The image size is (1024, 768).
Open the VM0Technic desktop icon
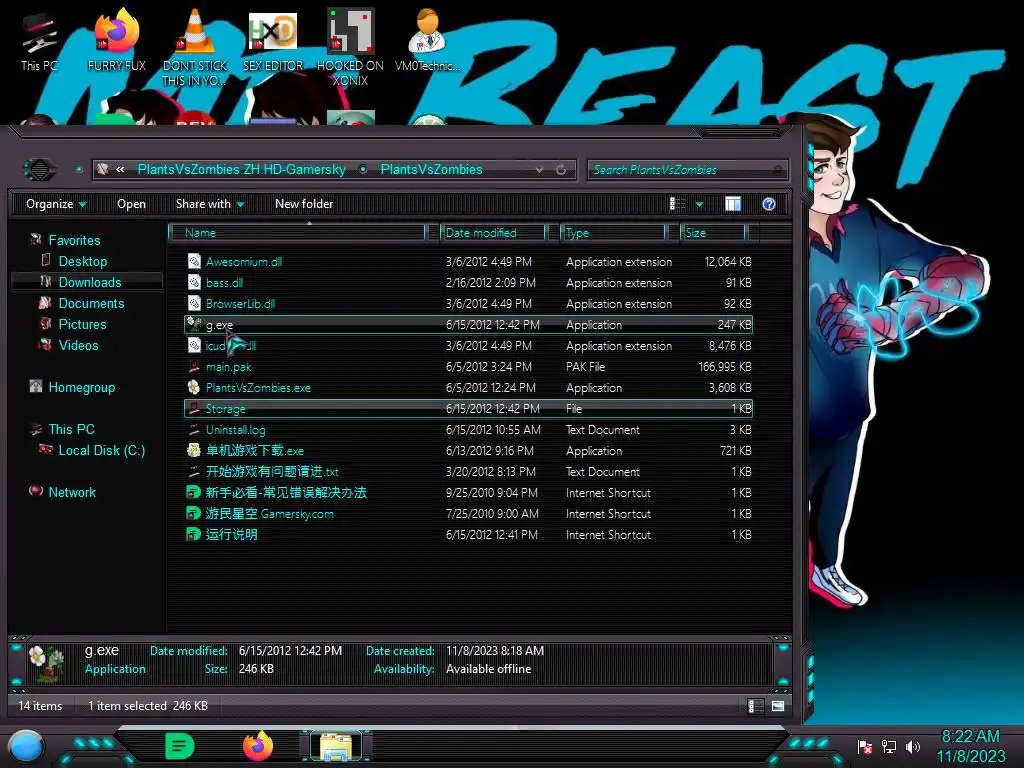427,41
